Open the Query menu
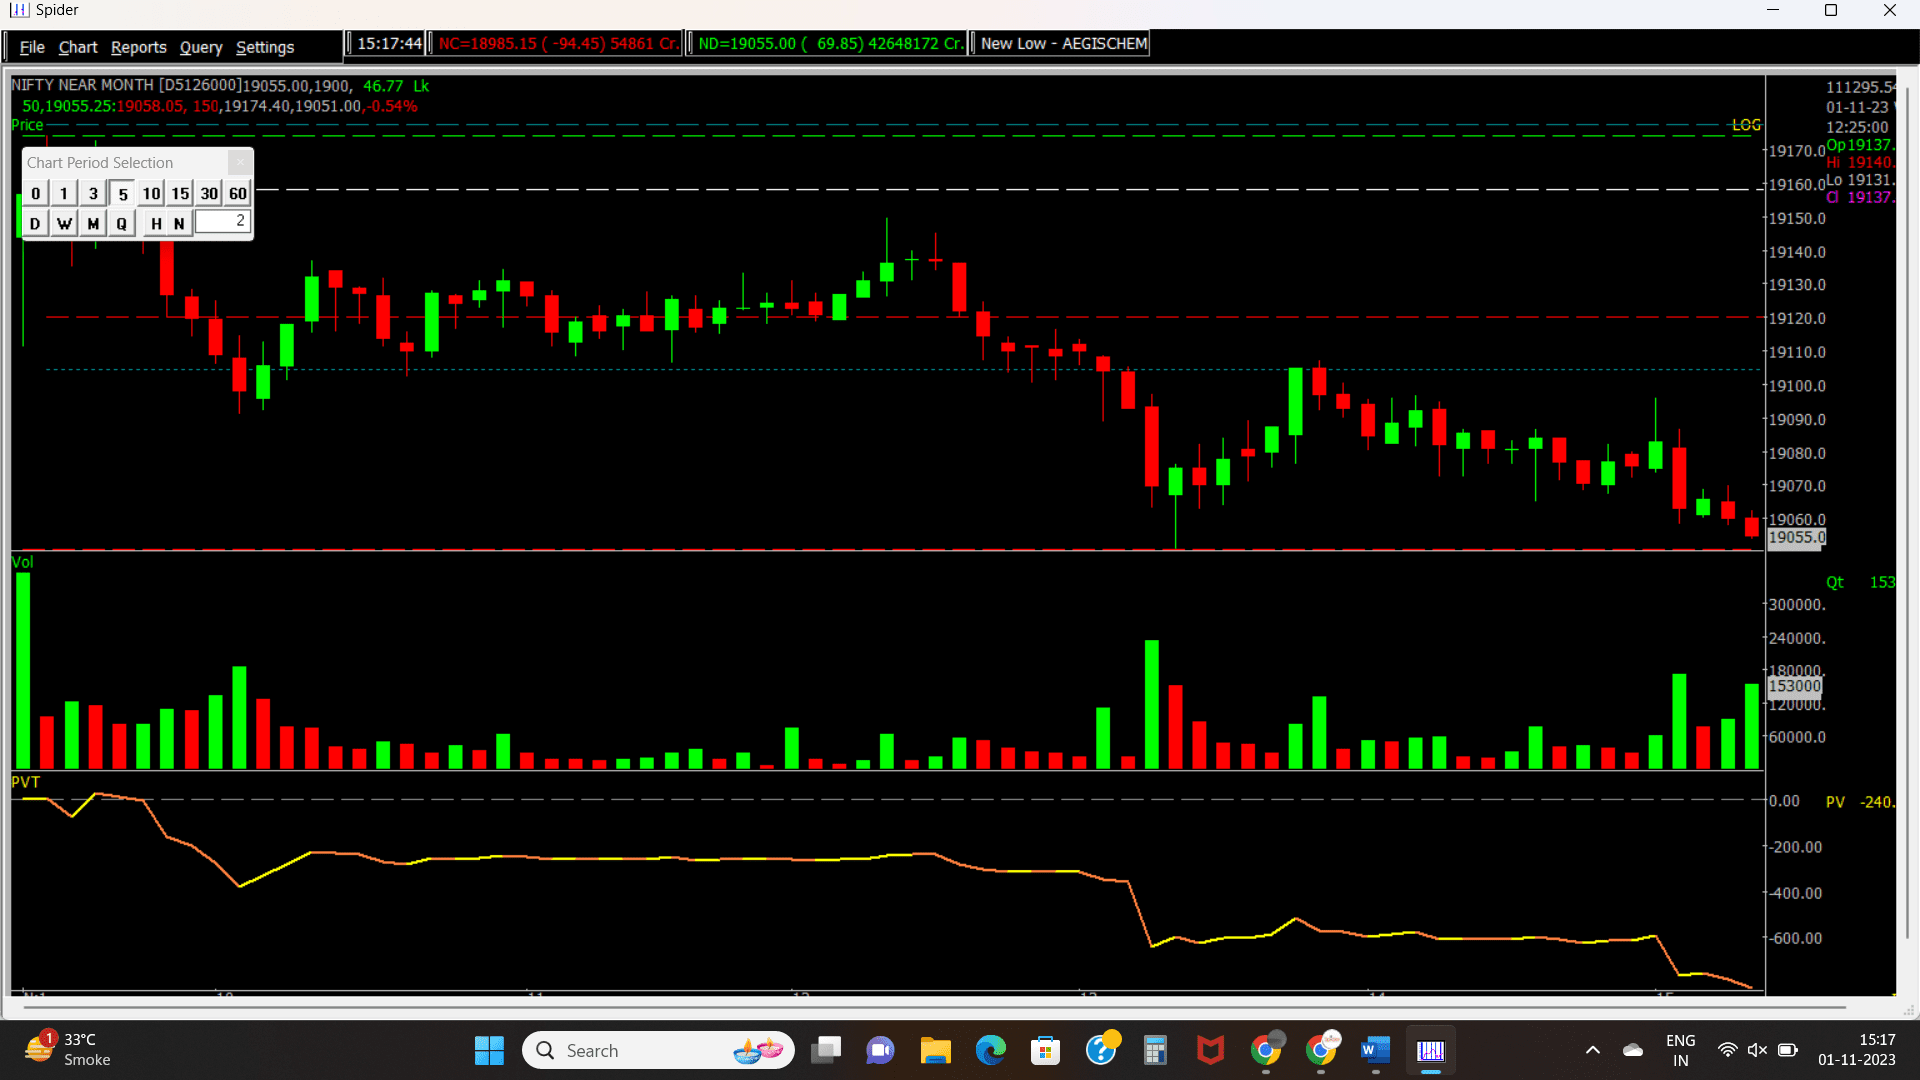 (x=200, y=47)
